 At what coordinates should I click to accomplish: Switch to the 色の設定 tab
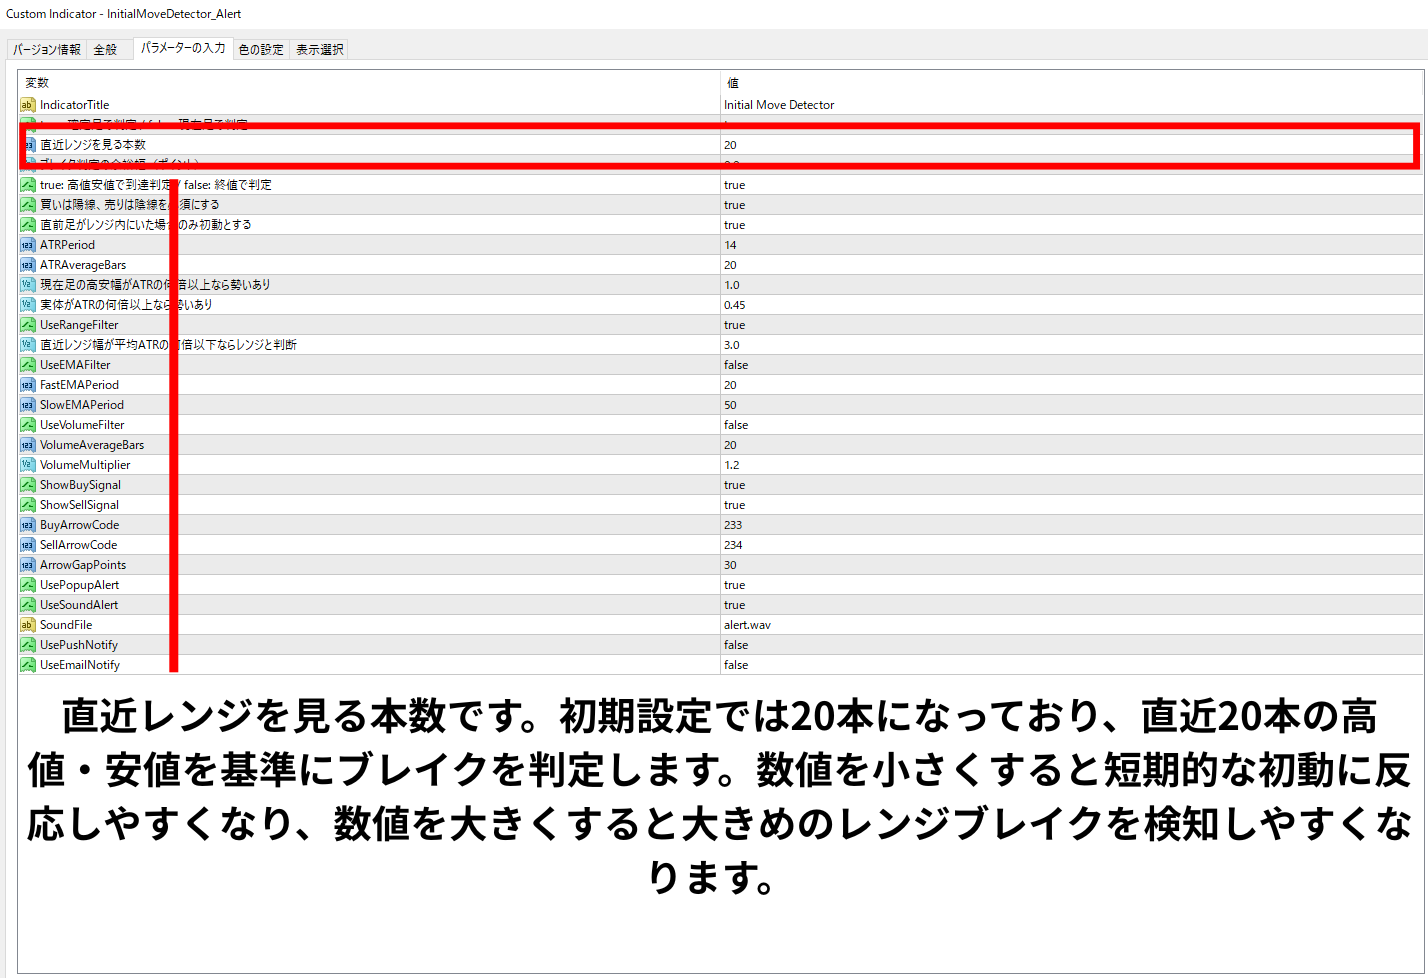(261, 49)
